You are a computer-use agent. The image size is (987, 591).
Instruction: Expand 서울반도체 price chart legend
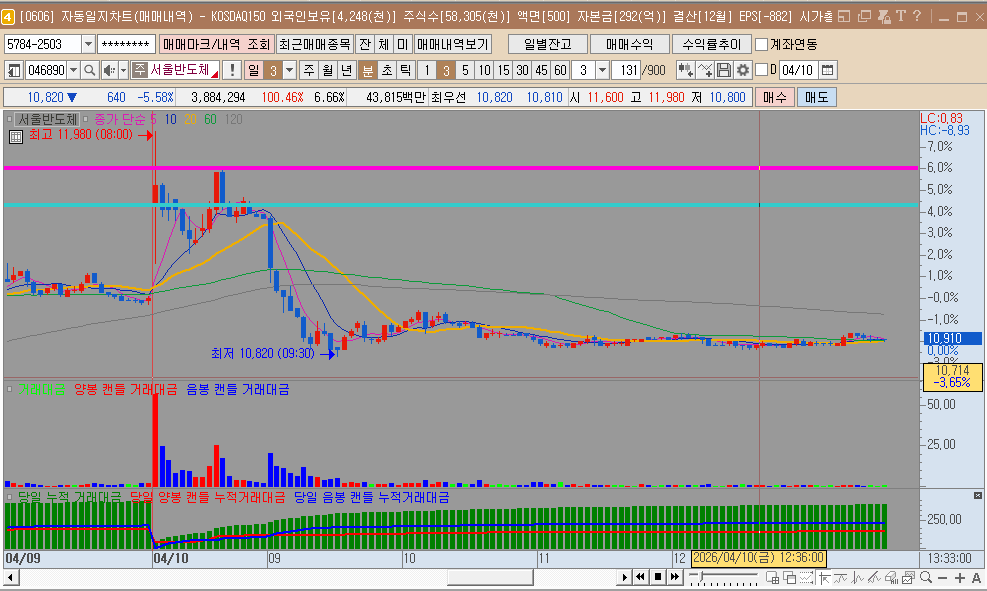9,118
